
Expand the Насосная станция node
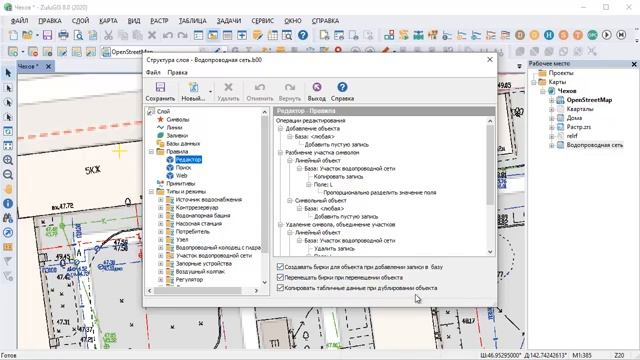coord(160,224)
